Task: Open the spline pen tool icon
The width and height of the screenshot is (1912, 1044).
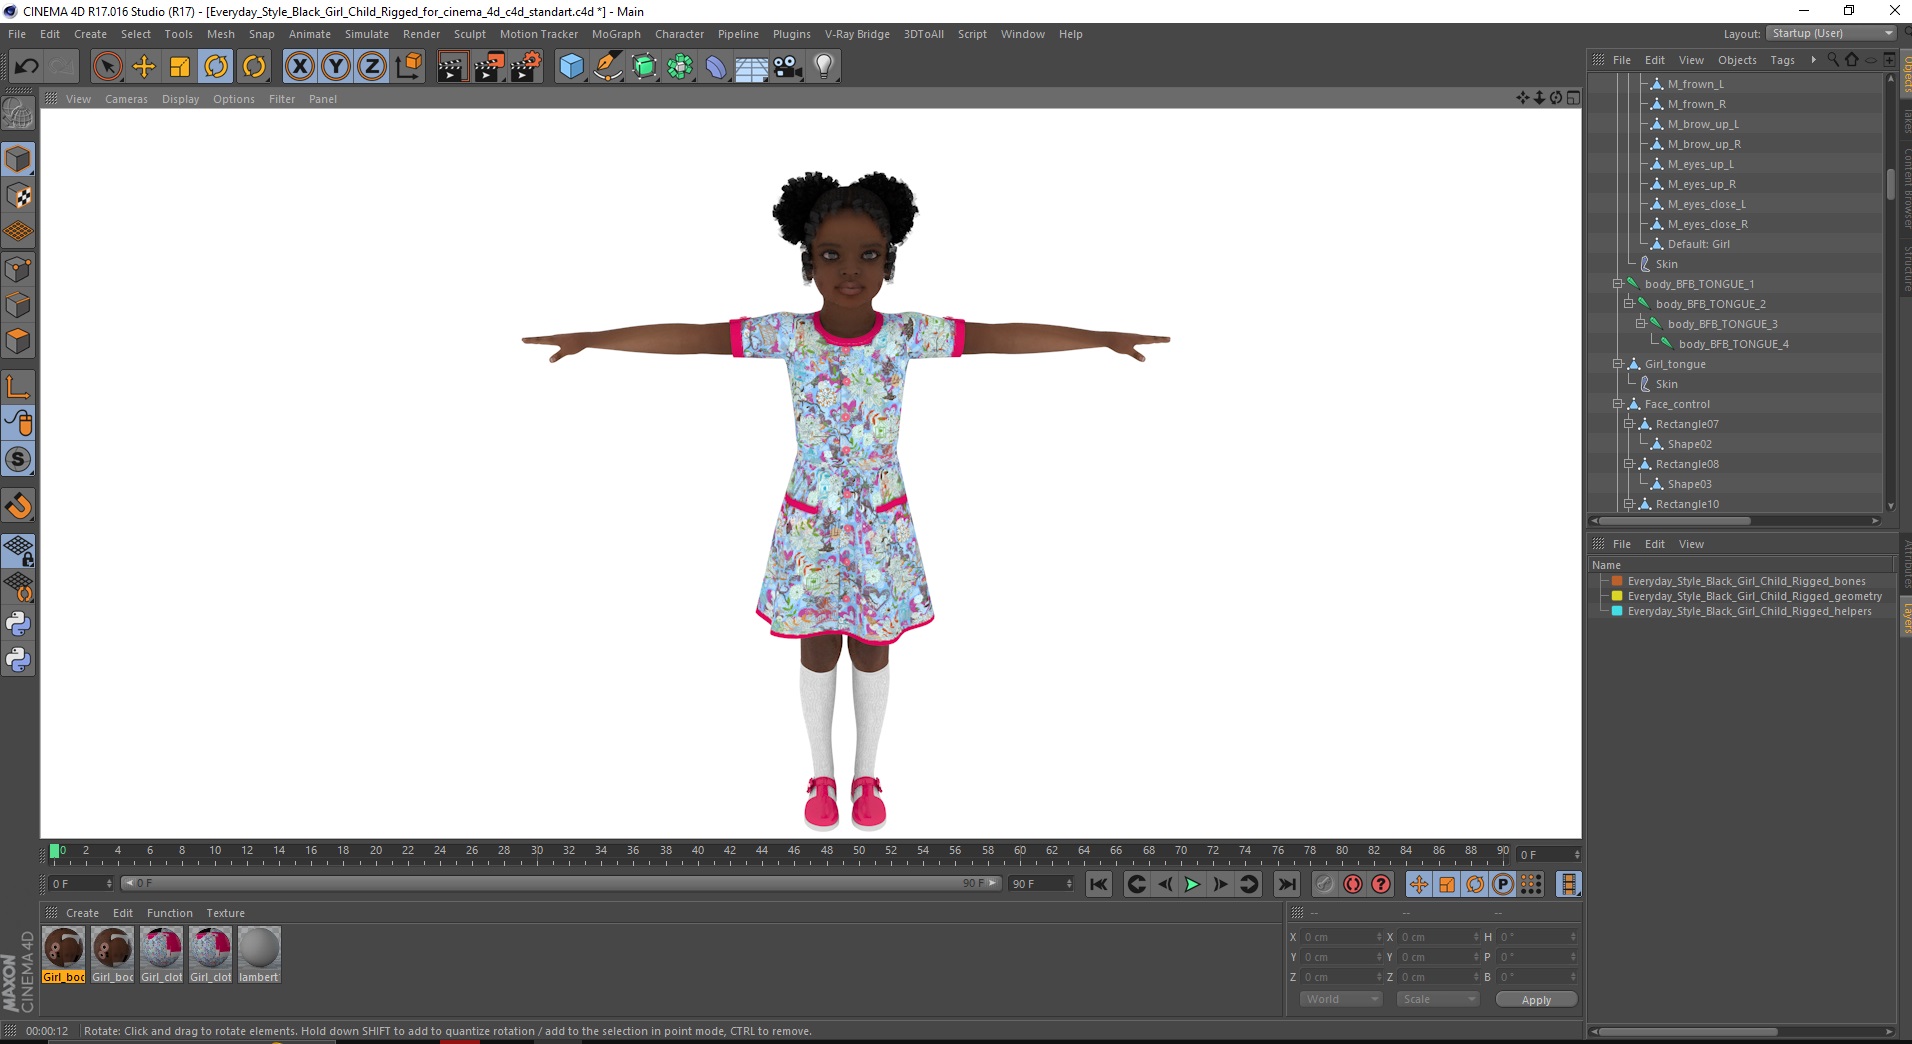Action: click(x=608, y=67)
